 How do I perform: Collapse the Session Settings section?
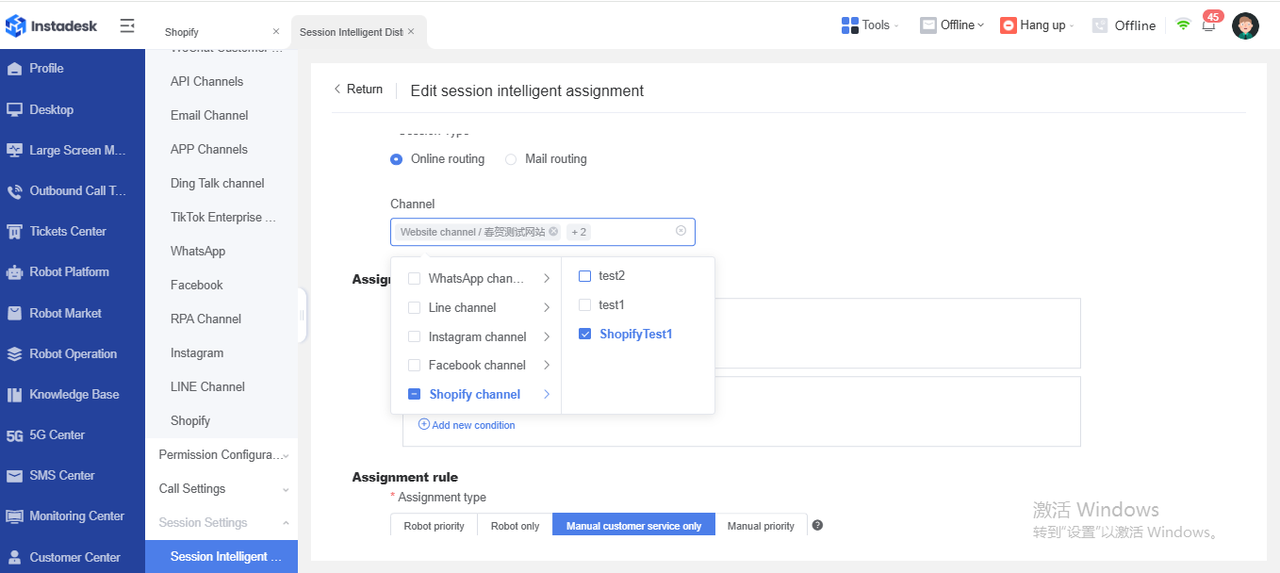pos(285,523)
